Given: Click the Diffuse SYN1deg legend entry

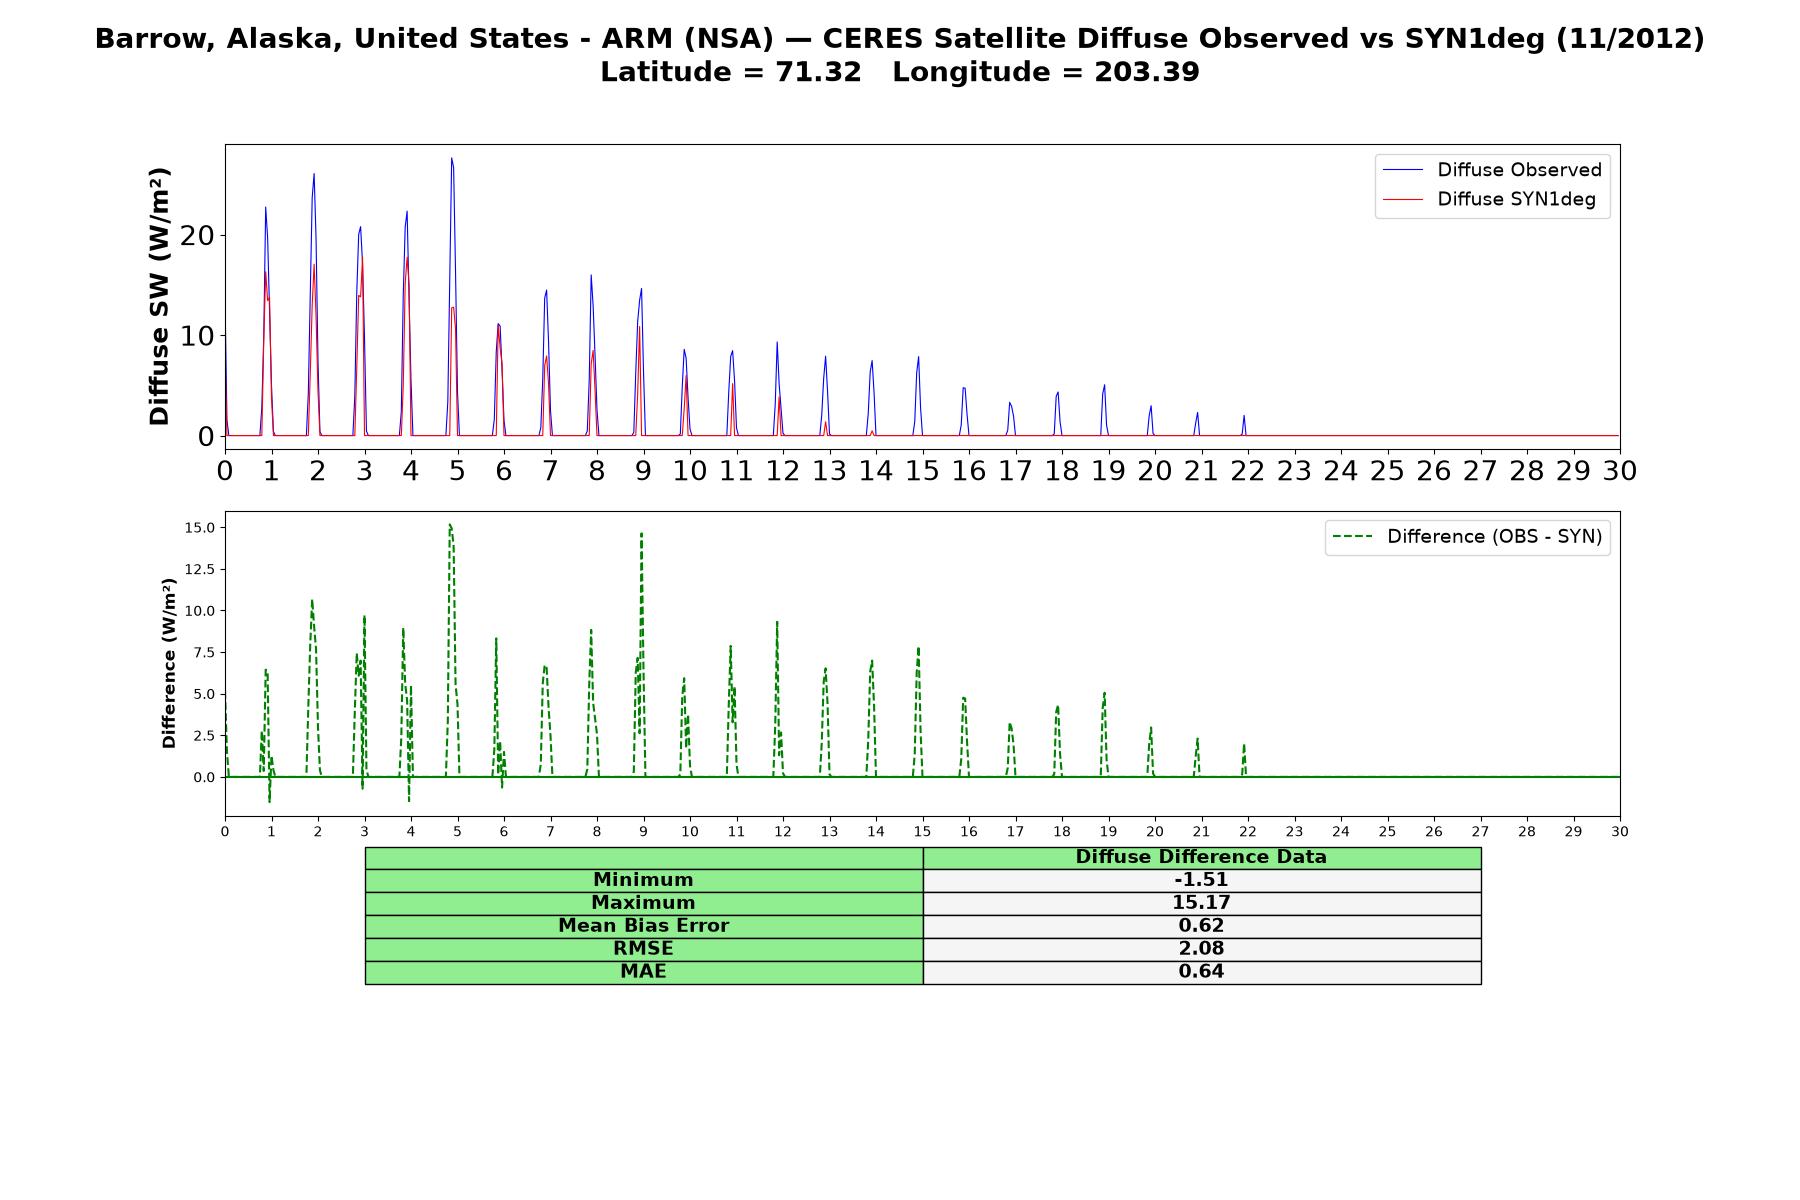Looking at the screenshot, I should coord(1489,199).
